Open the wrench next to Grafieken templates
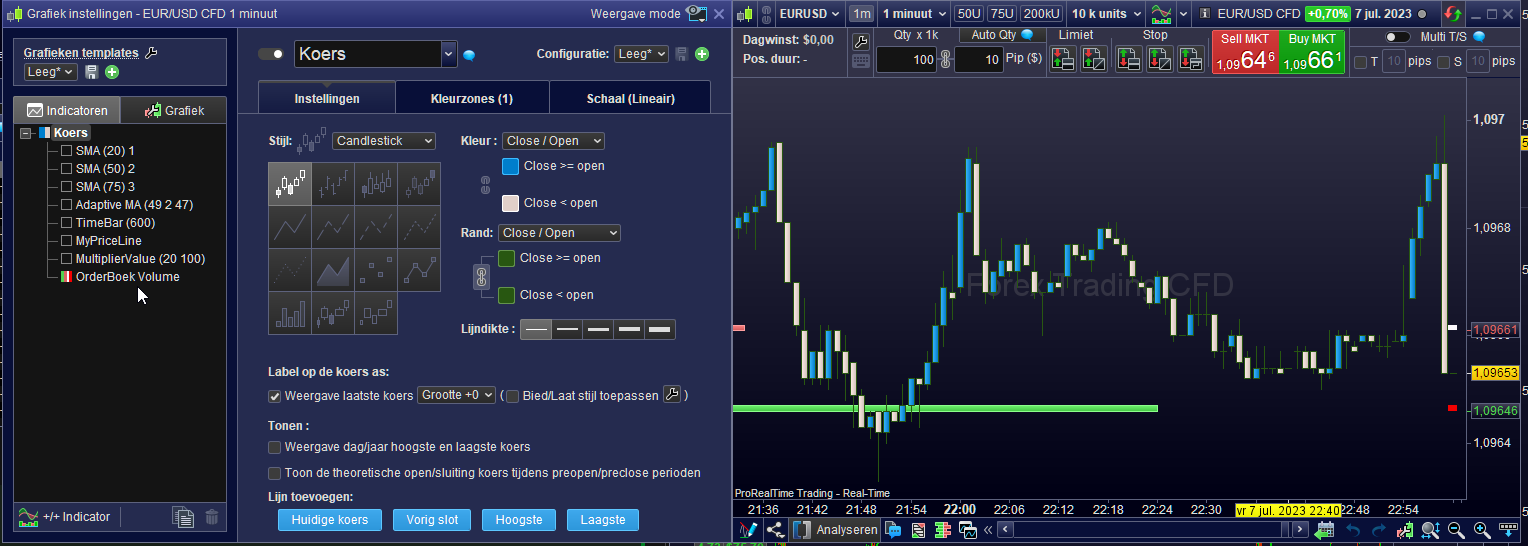 tap(152, 53)
